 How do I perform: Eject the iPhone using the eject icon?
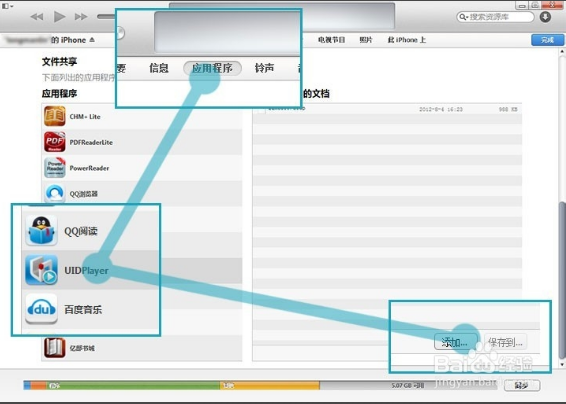click(92, 40)
